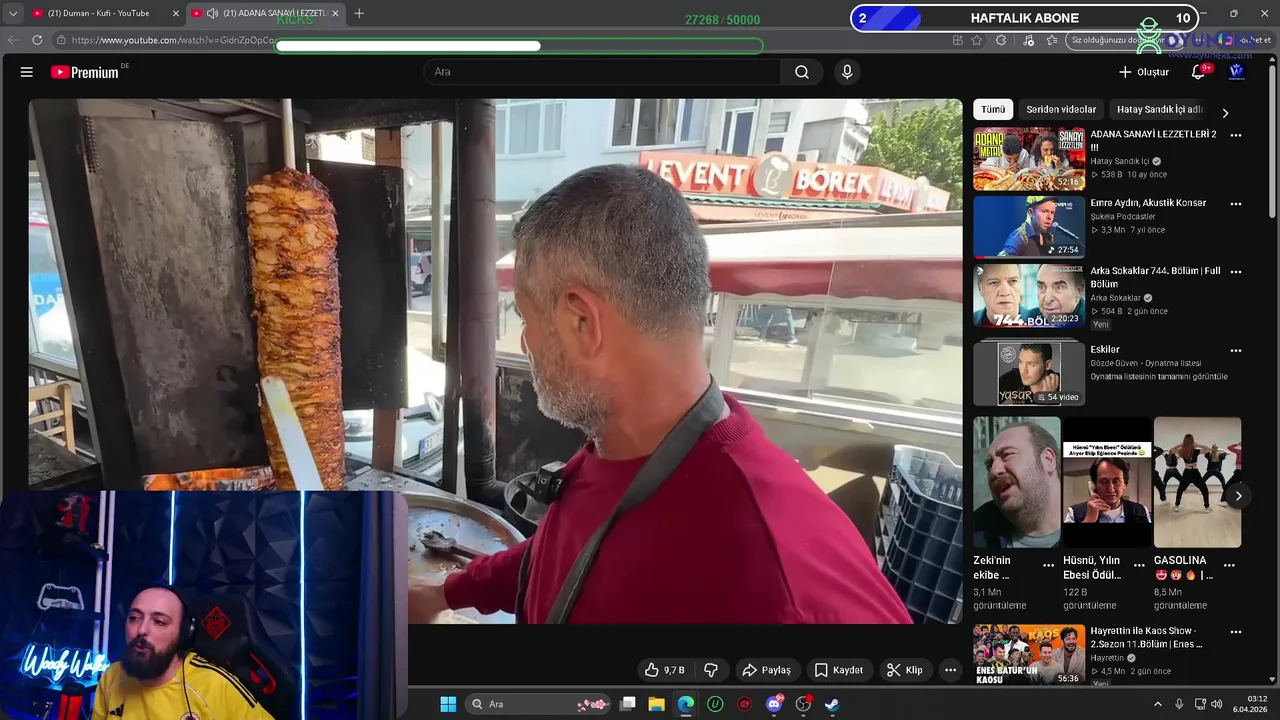Open the Emre Aydın Akustik Konser thumbnail

(x=1029, y=227)
